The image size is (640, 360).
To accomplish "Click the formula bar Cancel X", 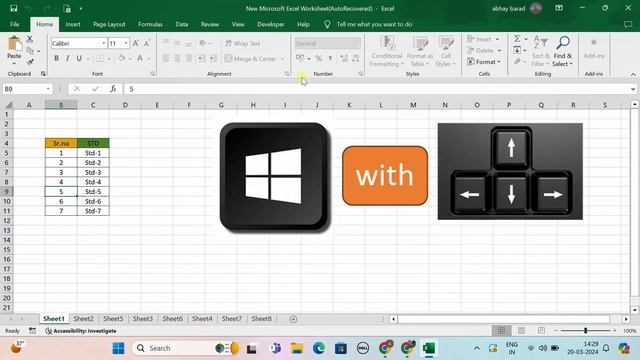I will (77, 89).
